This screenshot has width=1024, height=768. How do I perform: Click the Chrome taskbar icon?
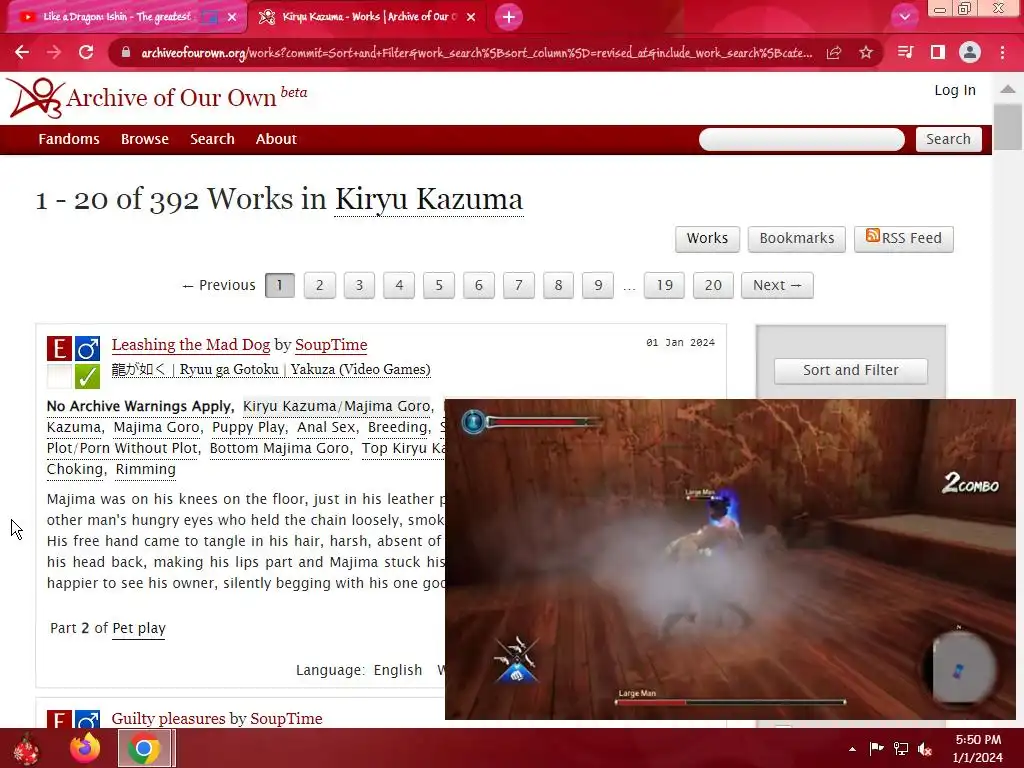144,748
